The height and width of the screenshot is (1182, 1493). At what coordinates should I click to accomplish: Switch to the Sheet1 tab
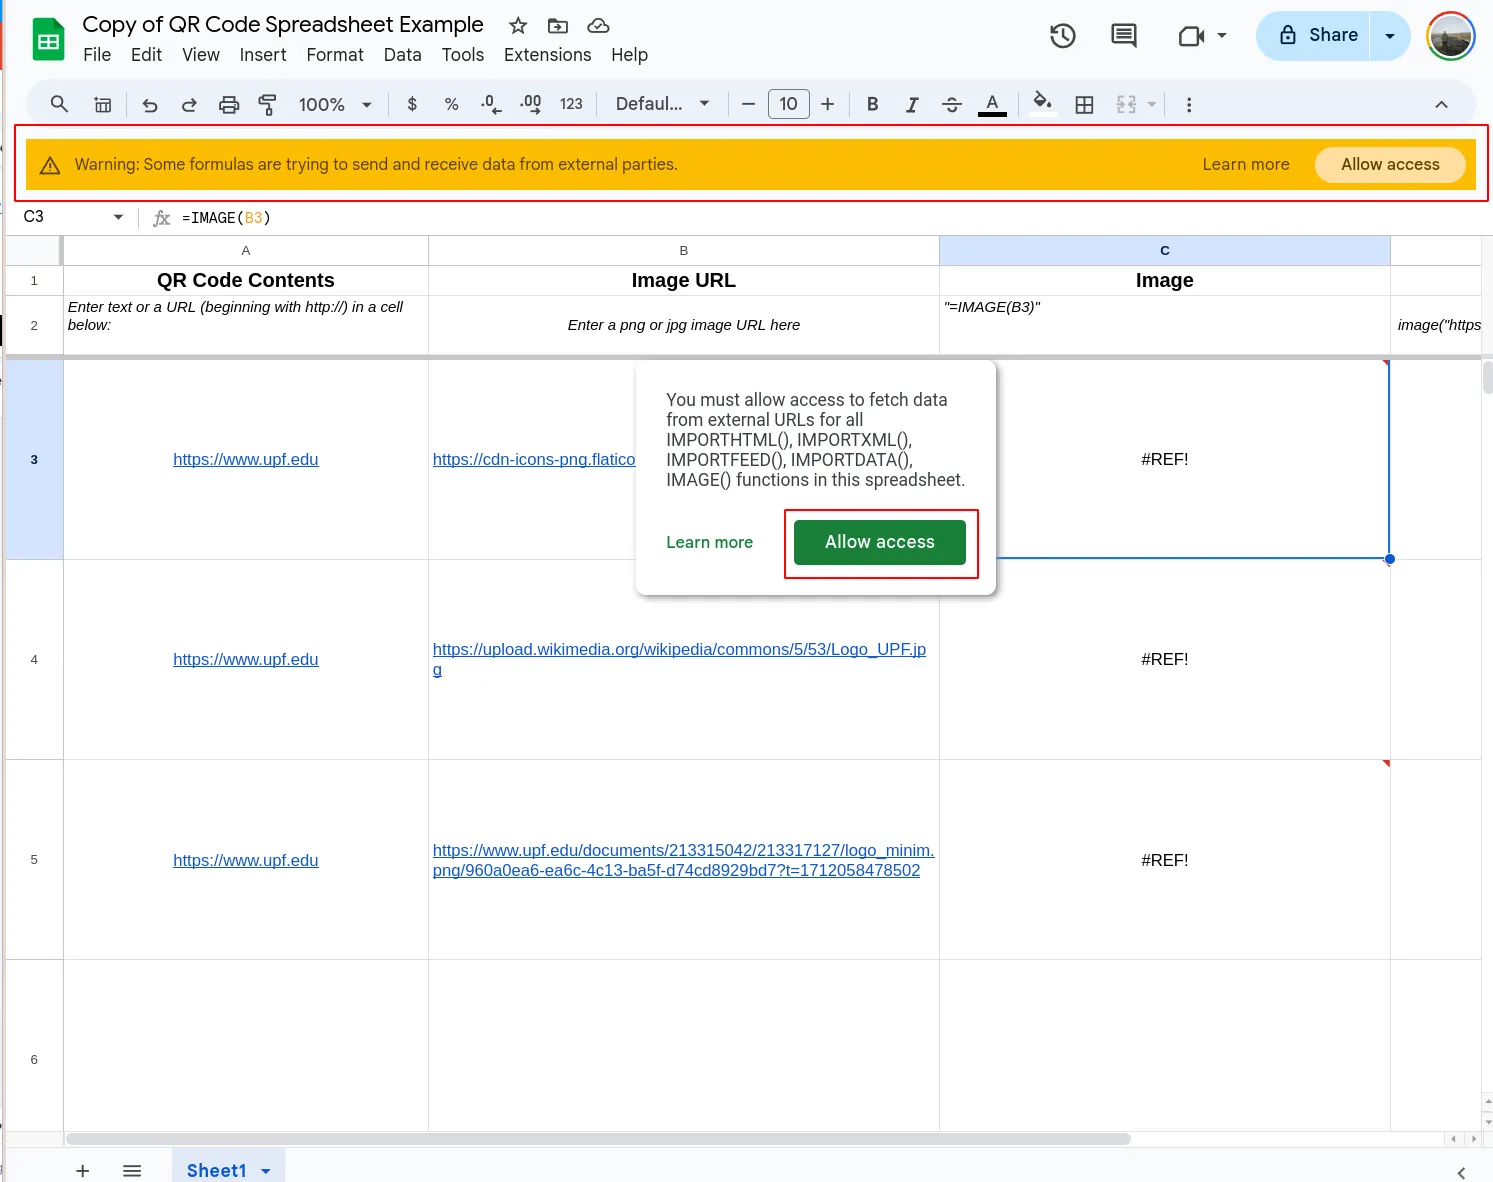(216, 1169)
